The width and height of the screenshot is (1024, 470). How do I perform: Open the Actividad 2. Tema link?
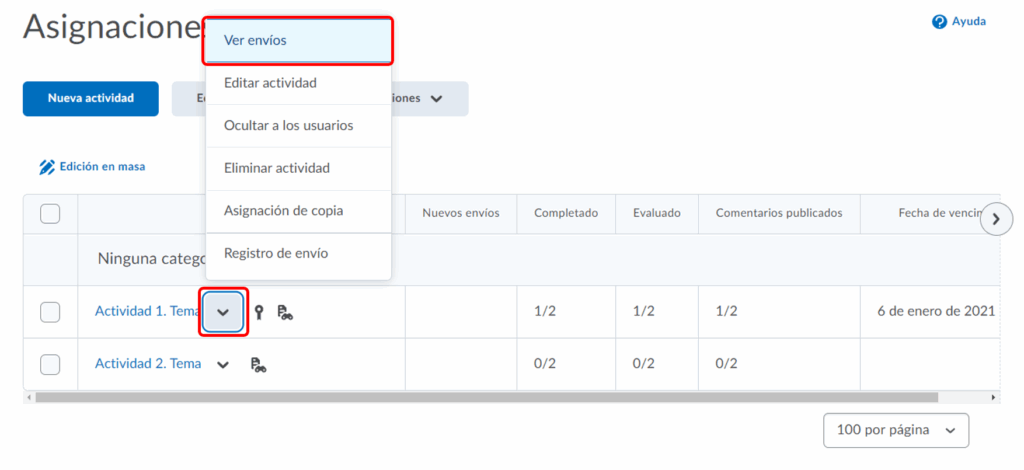(x=148, y=364)
